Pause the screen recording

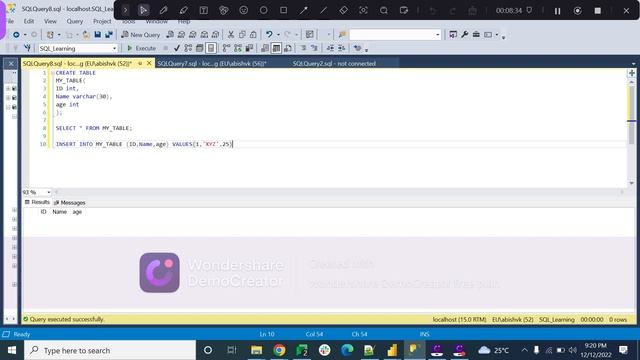click(557, 11)
